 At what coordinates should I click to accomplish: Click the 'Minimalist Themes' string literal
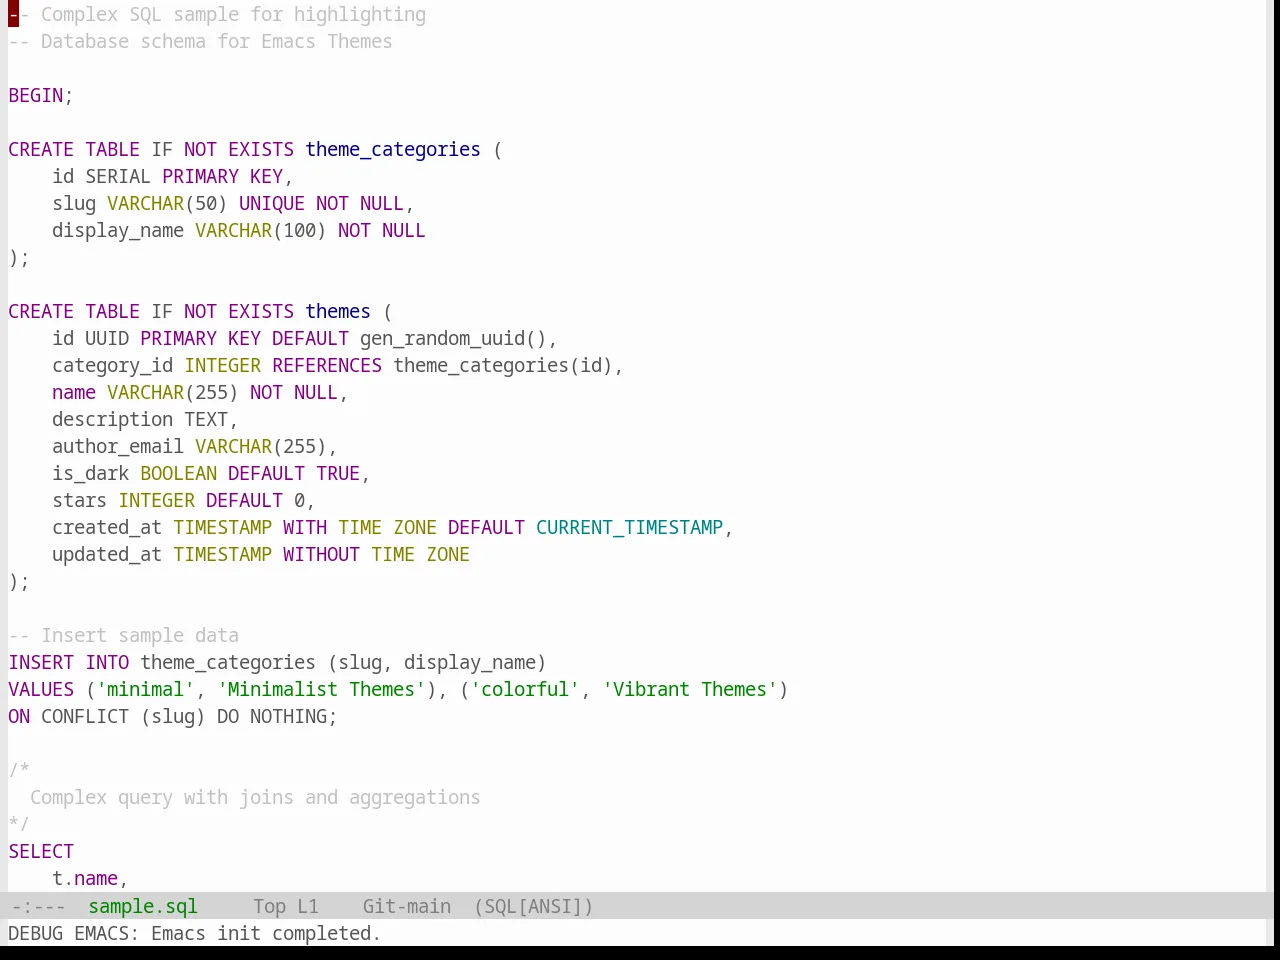click(x=321, y=689)
